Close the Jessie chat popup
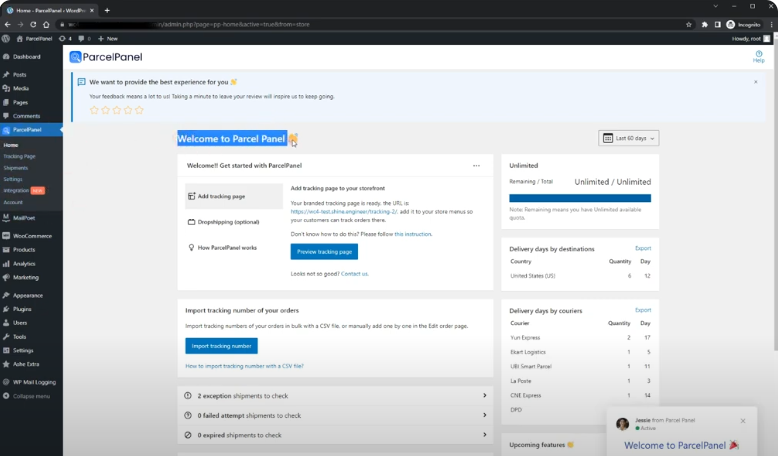The height and width of the screenshot is (456, 782). coord(743,421)
